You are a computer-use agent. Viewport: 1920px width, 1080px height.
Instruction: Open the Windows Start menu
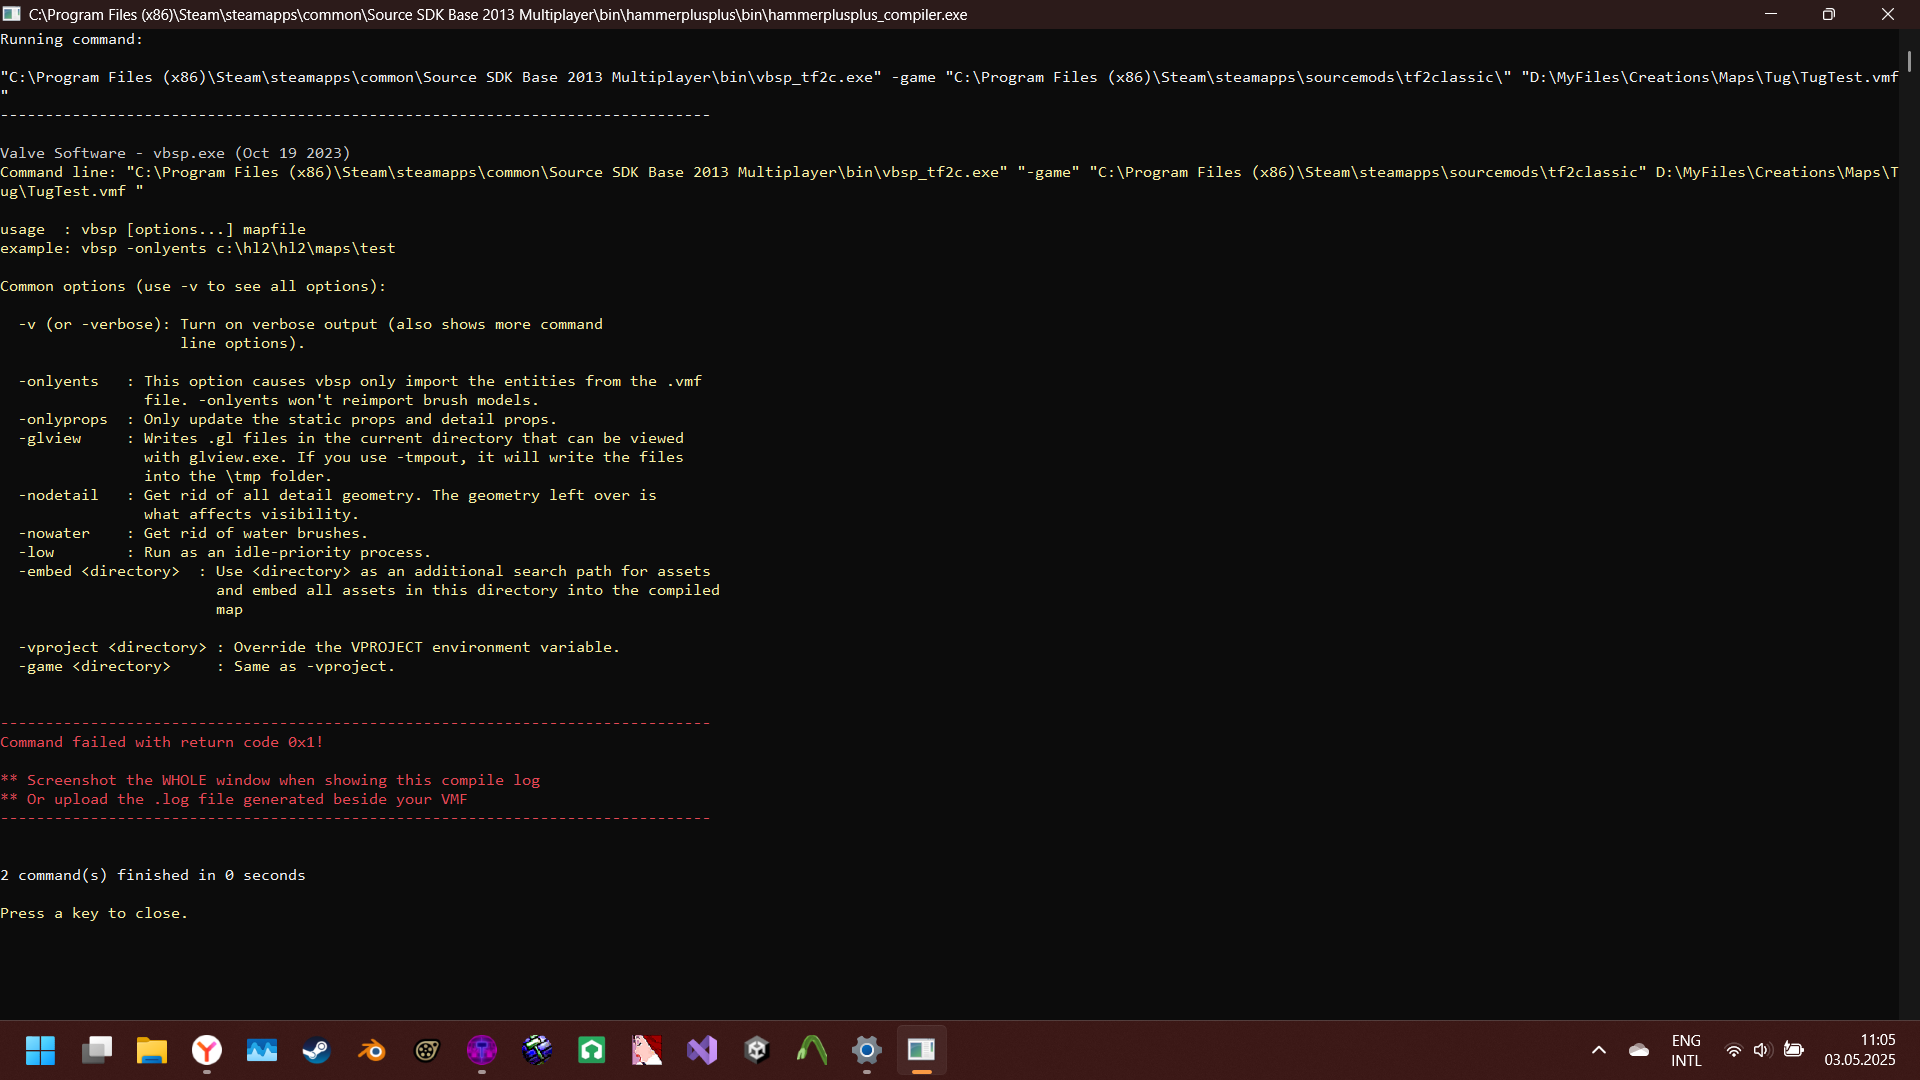(x=41, y=1050)
